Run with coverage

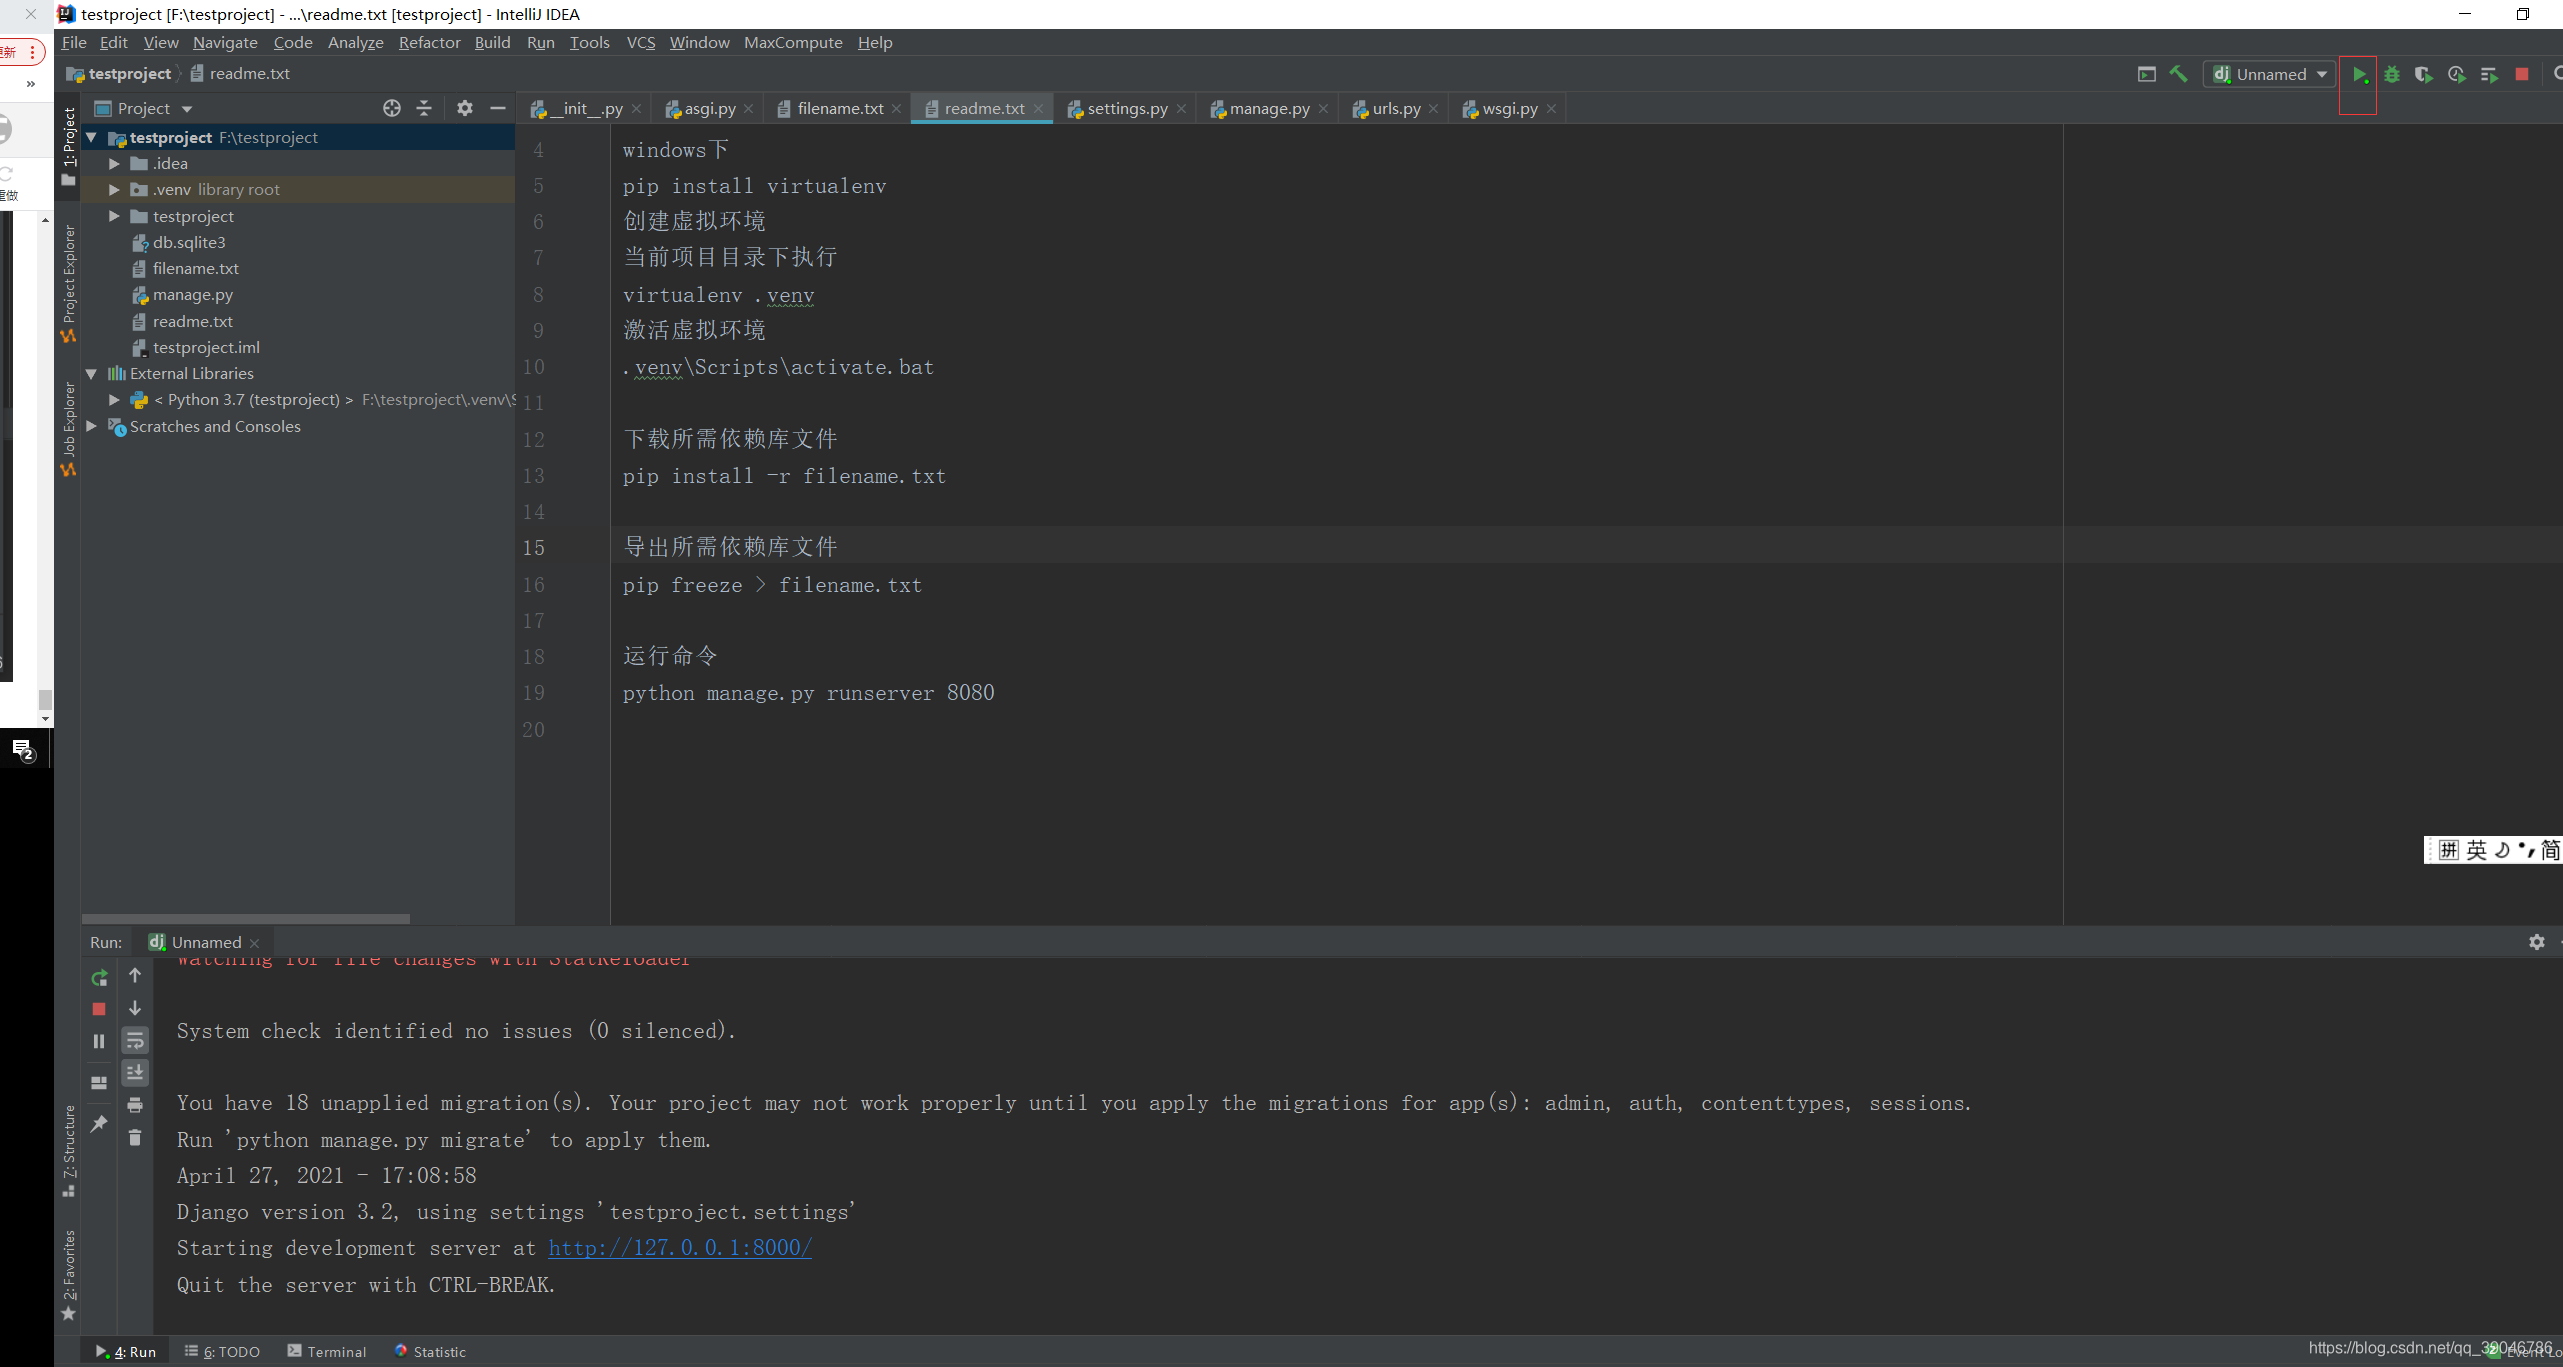click(2424, 74)
